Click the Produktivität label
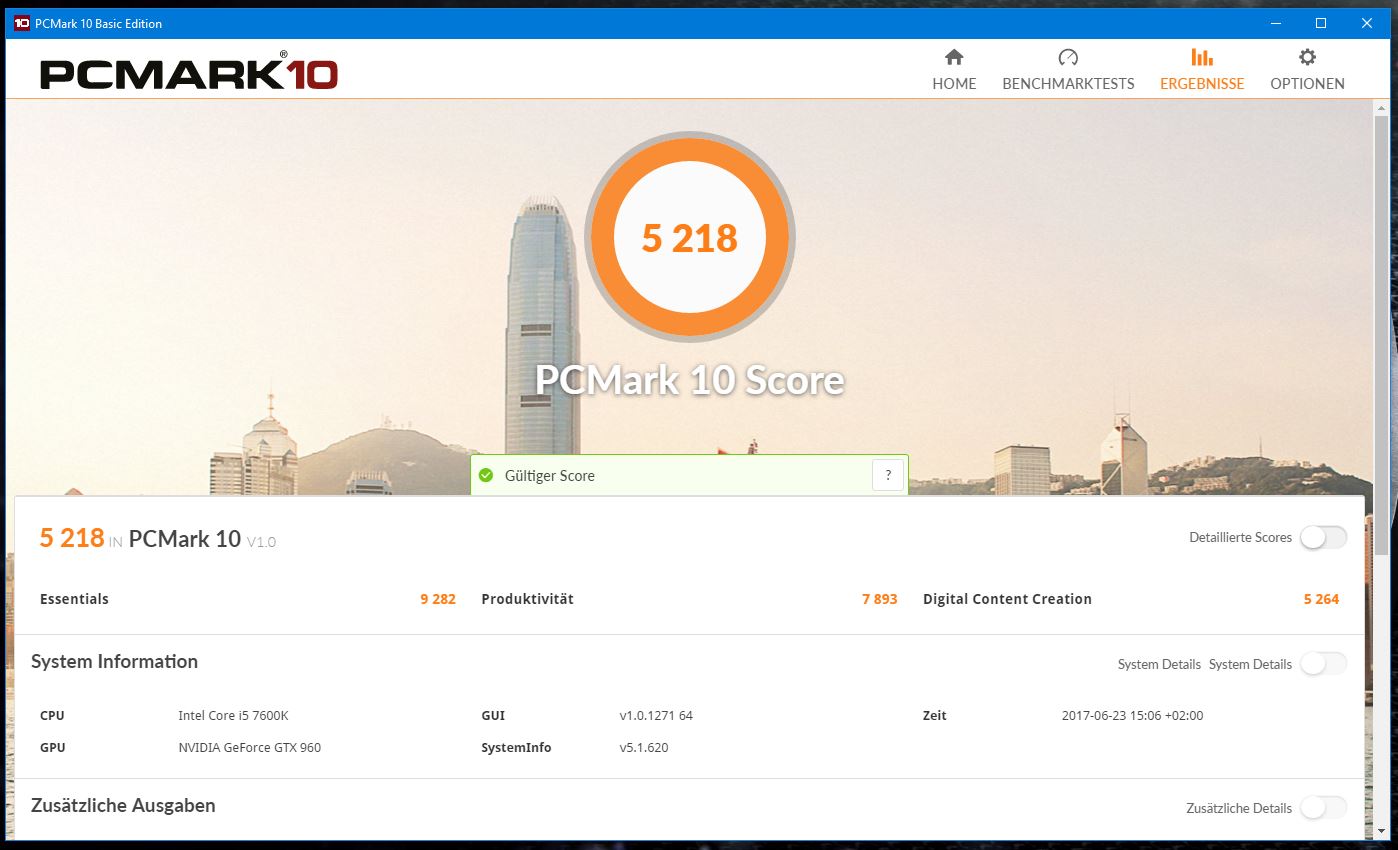Image resolution: width=1398 pixels, height=850 pixels. (527, 599)
